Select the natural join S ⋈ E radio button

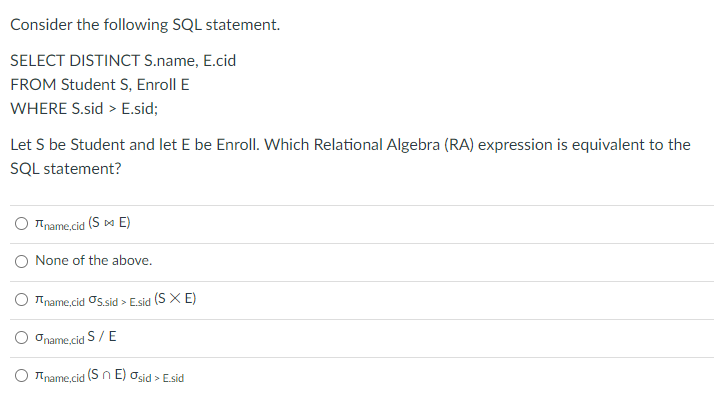21,224
